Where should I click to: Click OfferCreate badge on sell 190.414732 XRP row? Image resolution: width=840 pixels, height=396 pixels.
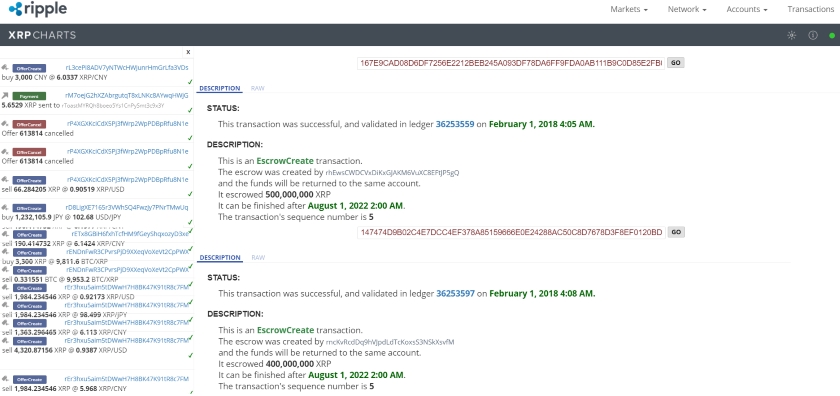point(29,235)
